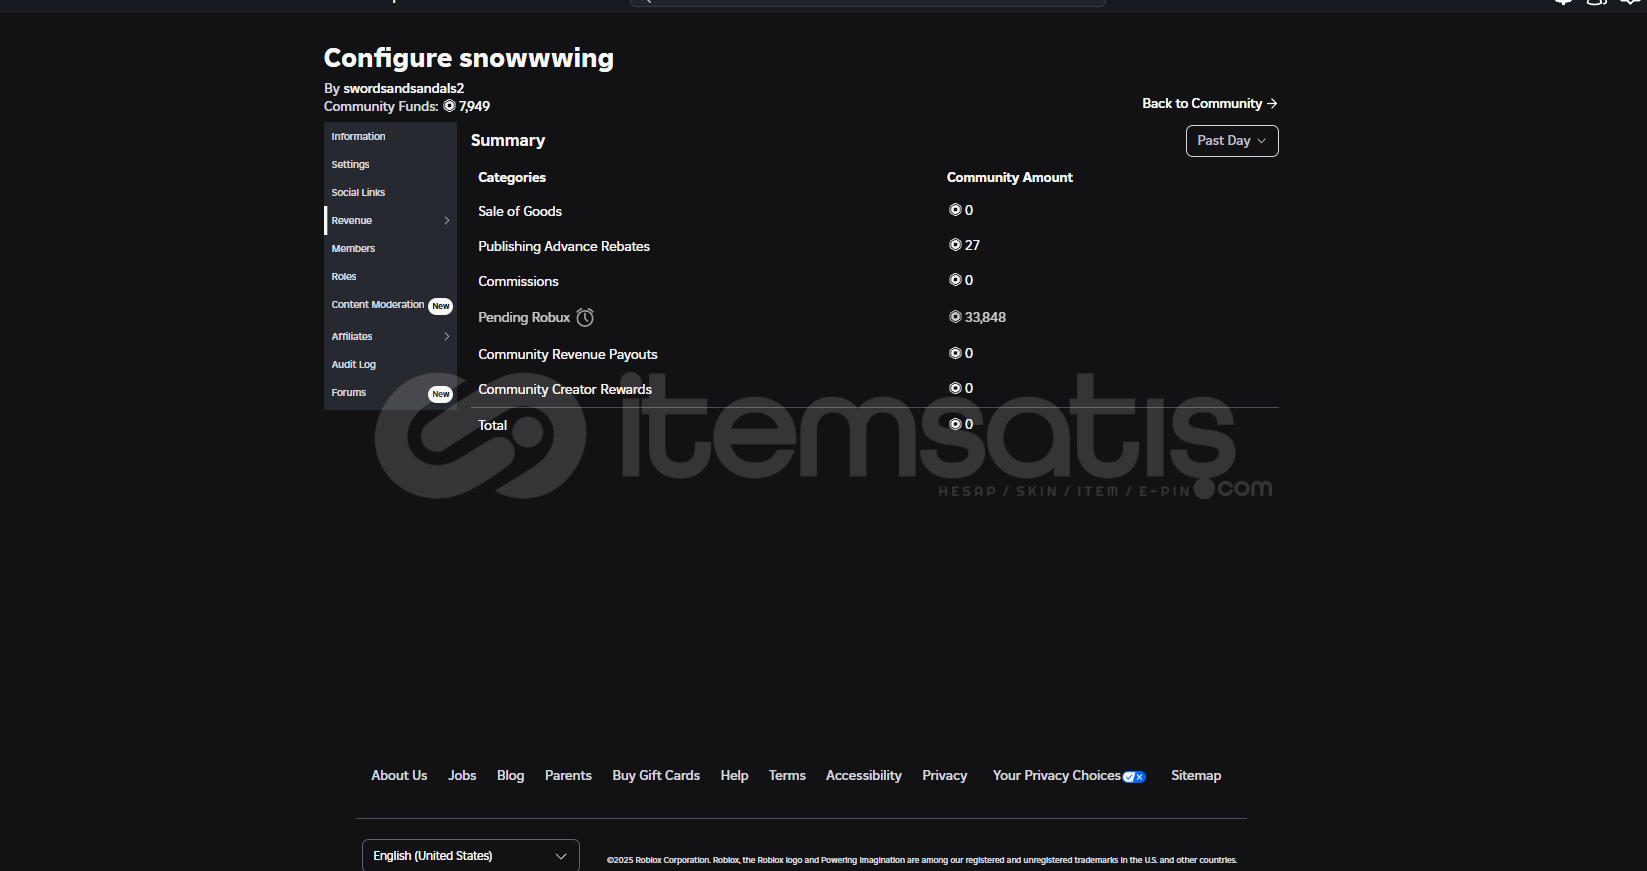Click the Robux icon in the Commissions row

[955, 280]
